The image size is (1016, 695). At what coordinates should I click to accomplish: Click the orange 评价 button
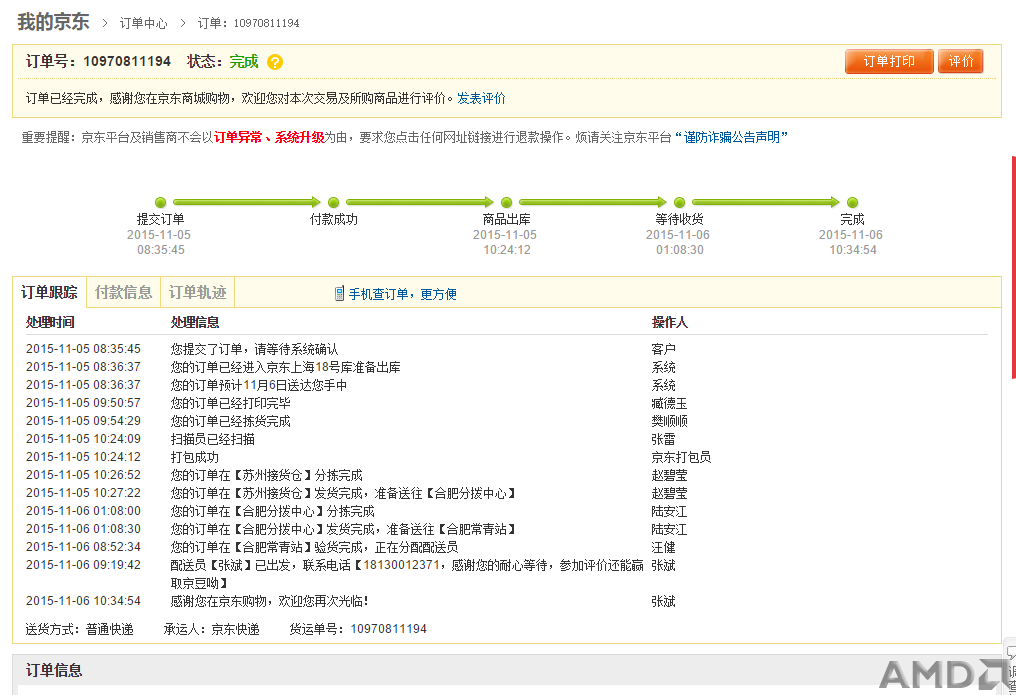(961, 62)
